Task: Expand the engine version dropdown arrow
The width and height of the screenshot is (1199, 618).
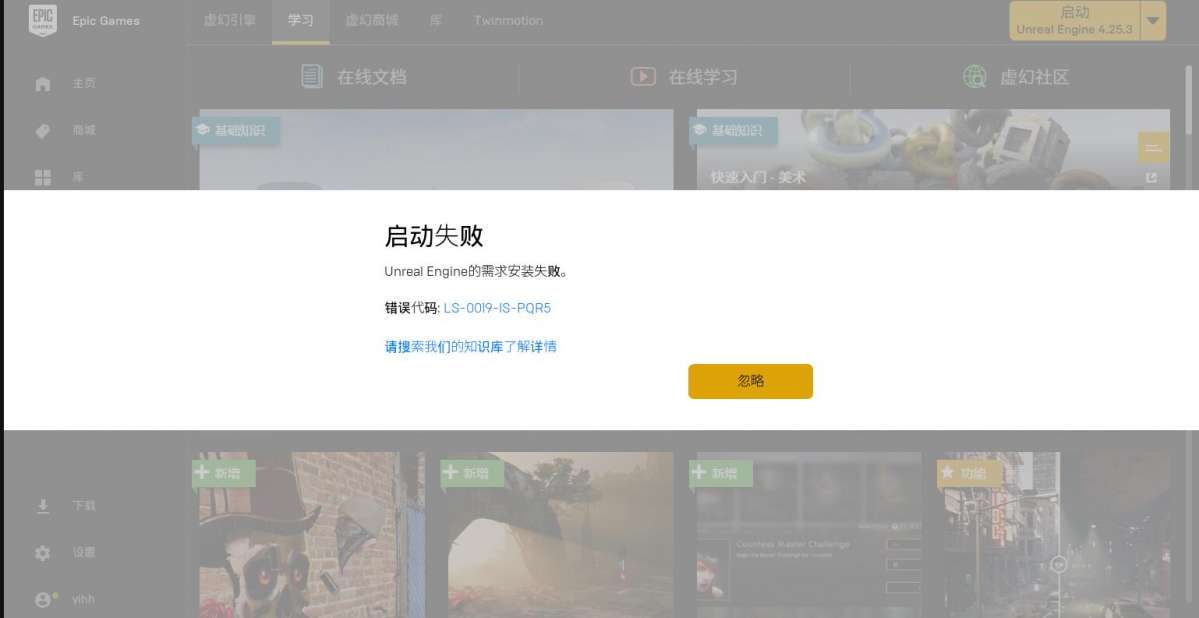Action: [x=1152, y=21]
